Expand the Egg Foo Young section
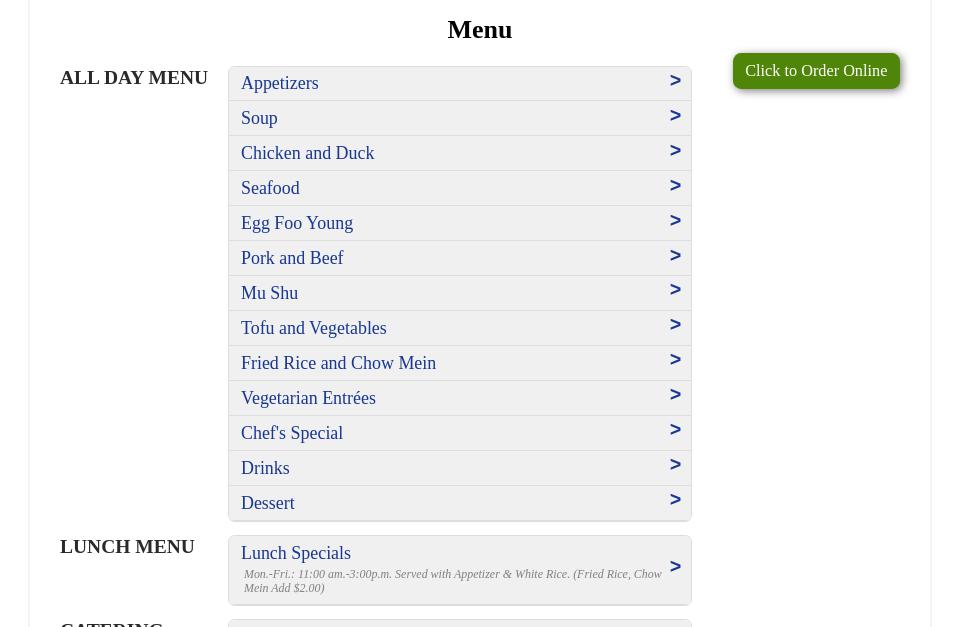 (296, 223)
